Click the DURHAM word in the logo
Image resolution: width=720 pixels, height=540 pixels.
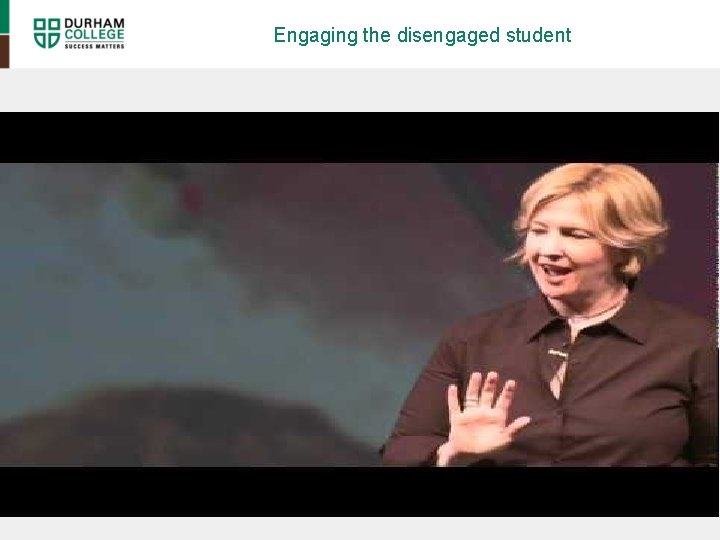point(94,23)
